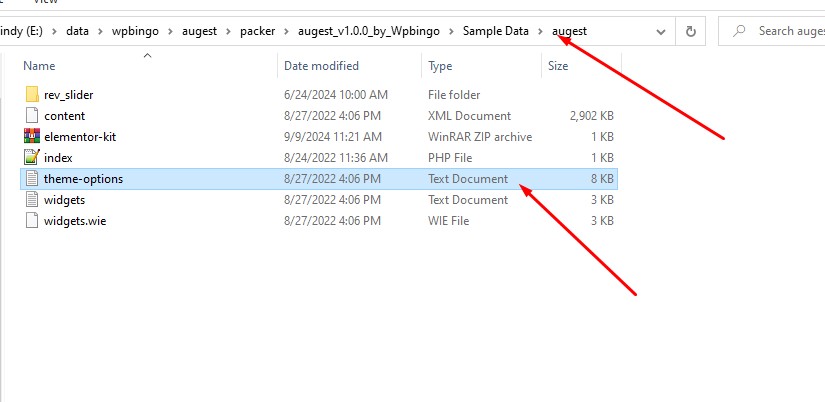This screenshot has width=825, height=402.
Task: Click the widgets text document icon
Action: coord(31,199)
